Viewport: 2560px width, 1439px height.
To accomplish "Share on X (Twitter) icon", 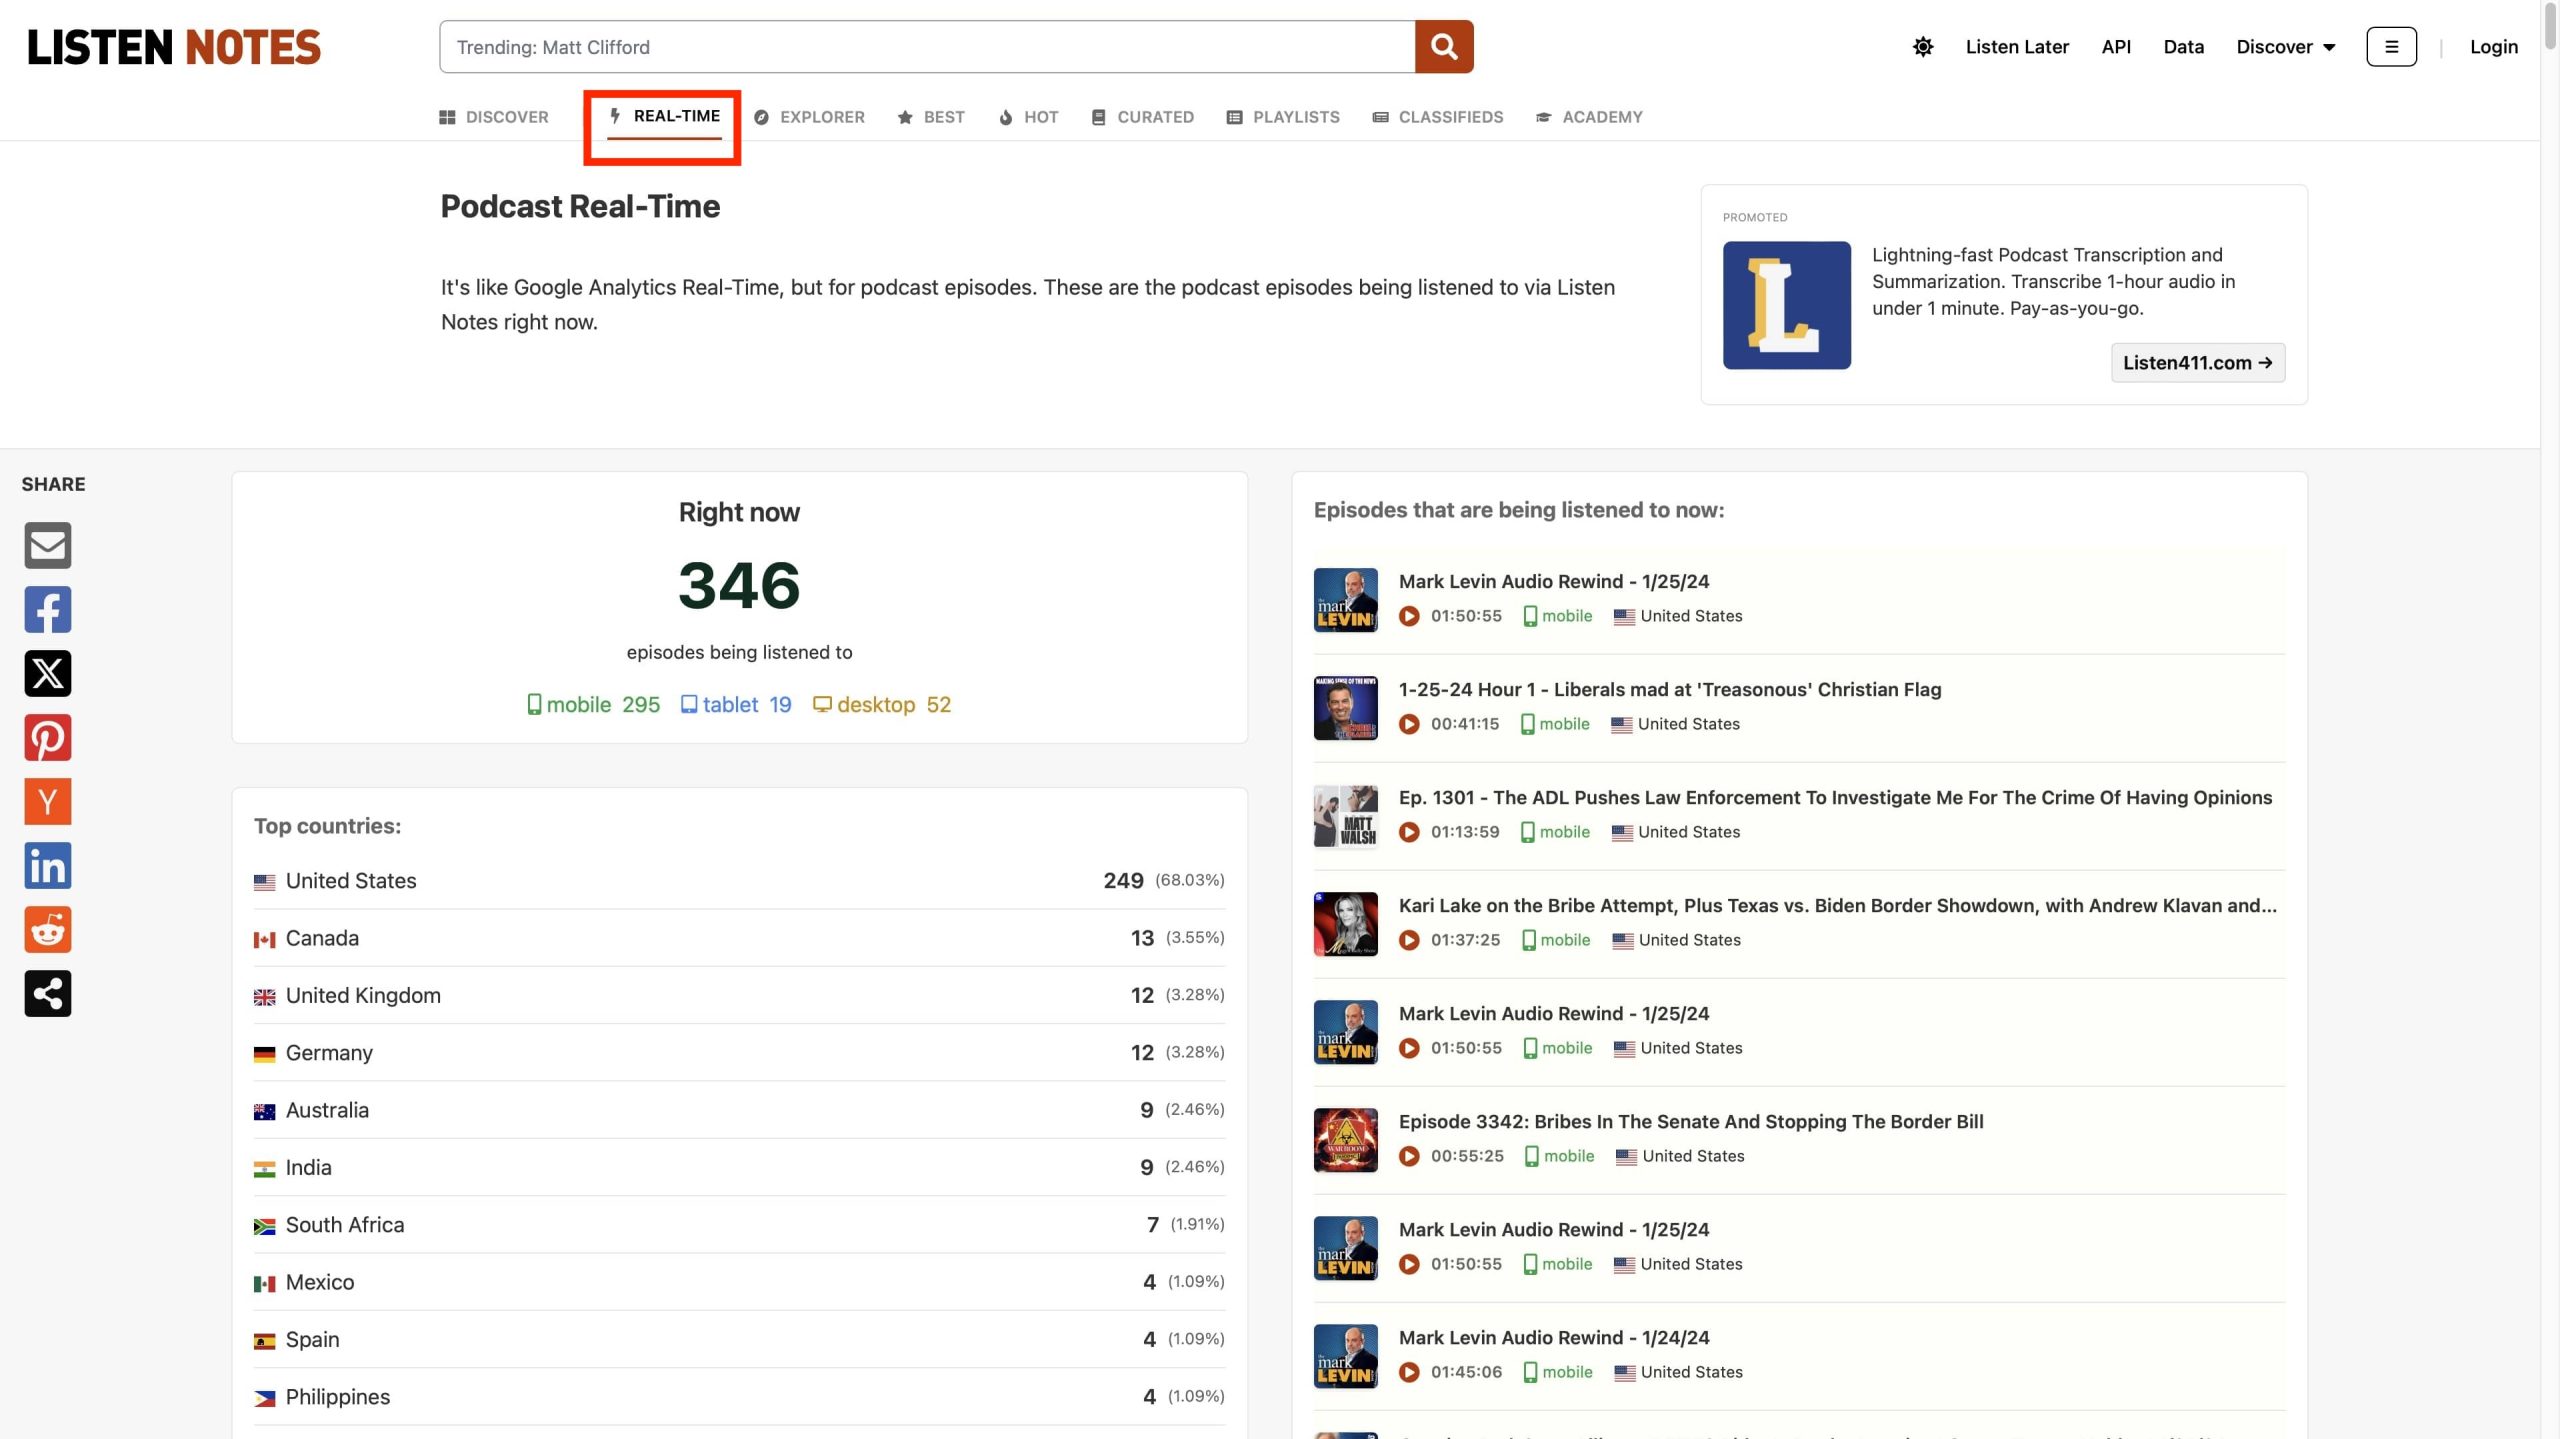I will coord(47,673).
